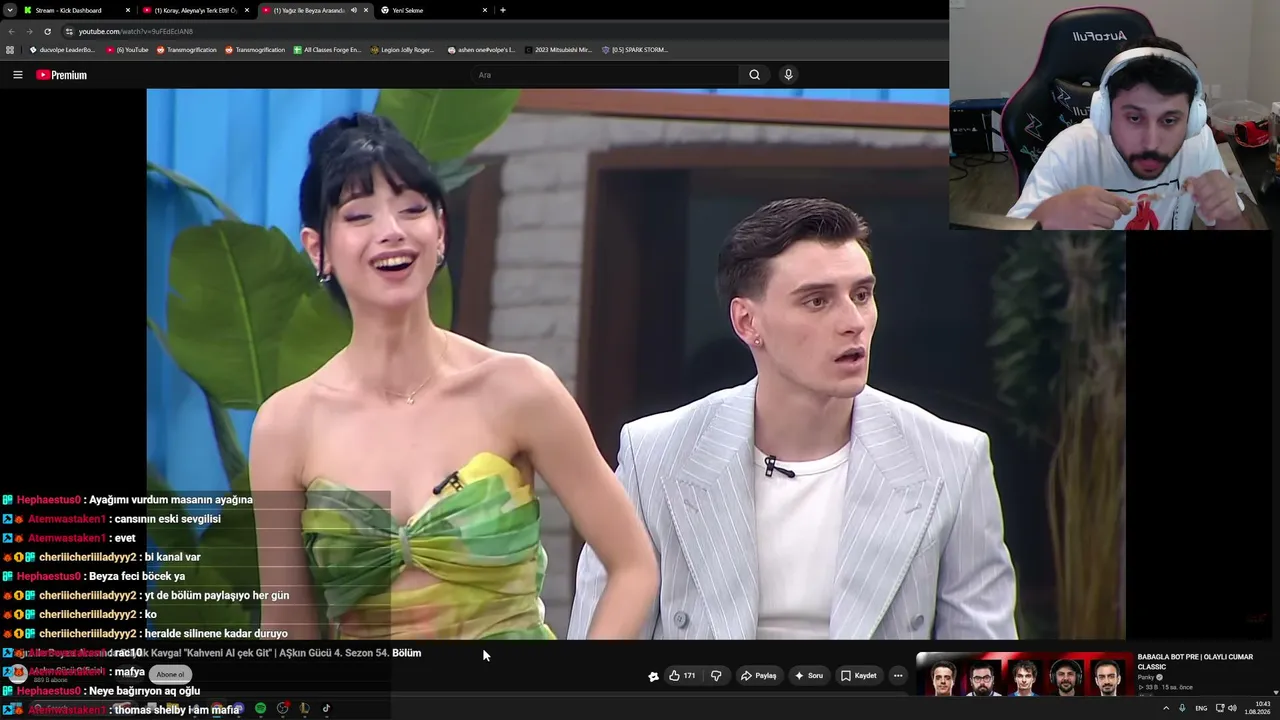
Task: Subscribe using the 'Abone ol' button
Action: pyautogui.click(x=170, y=675)
